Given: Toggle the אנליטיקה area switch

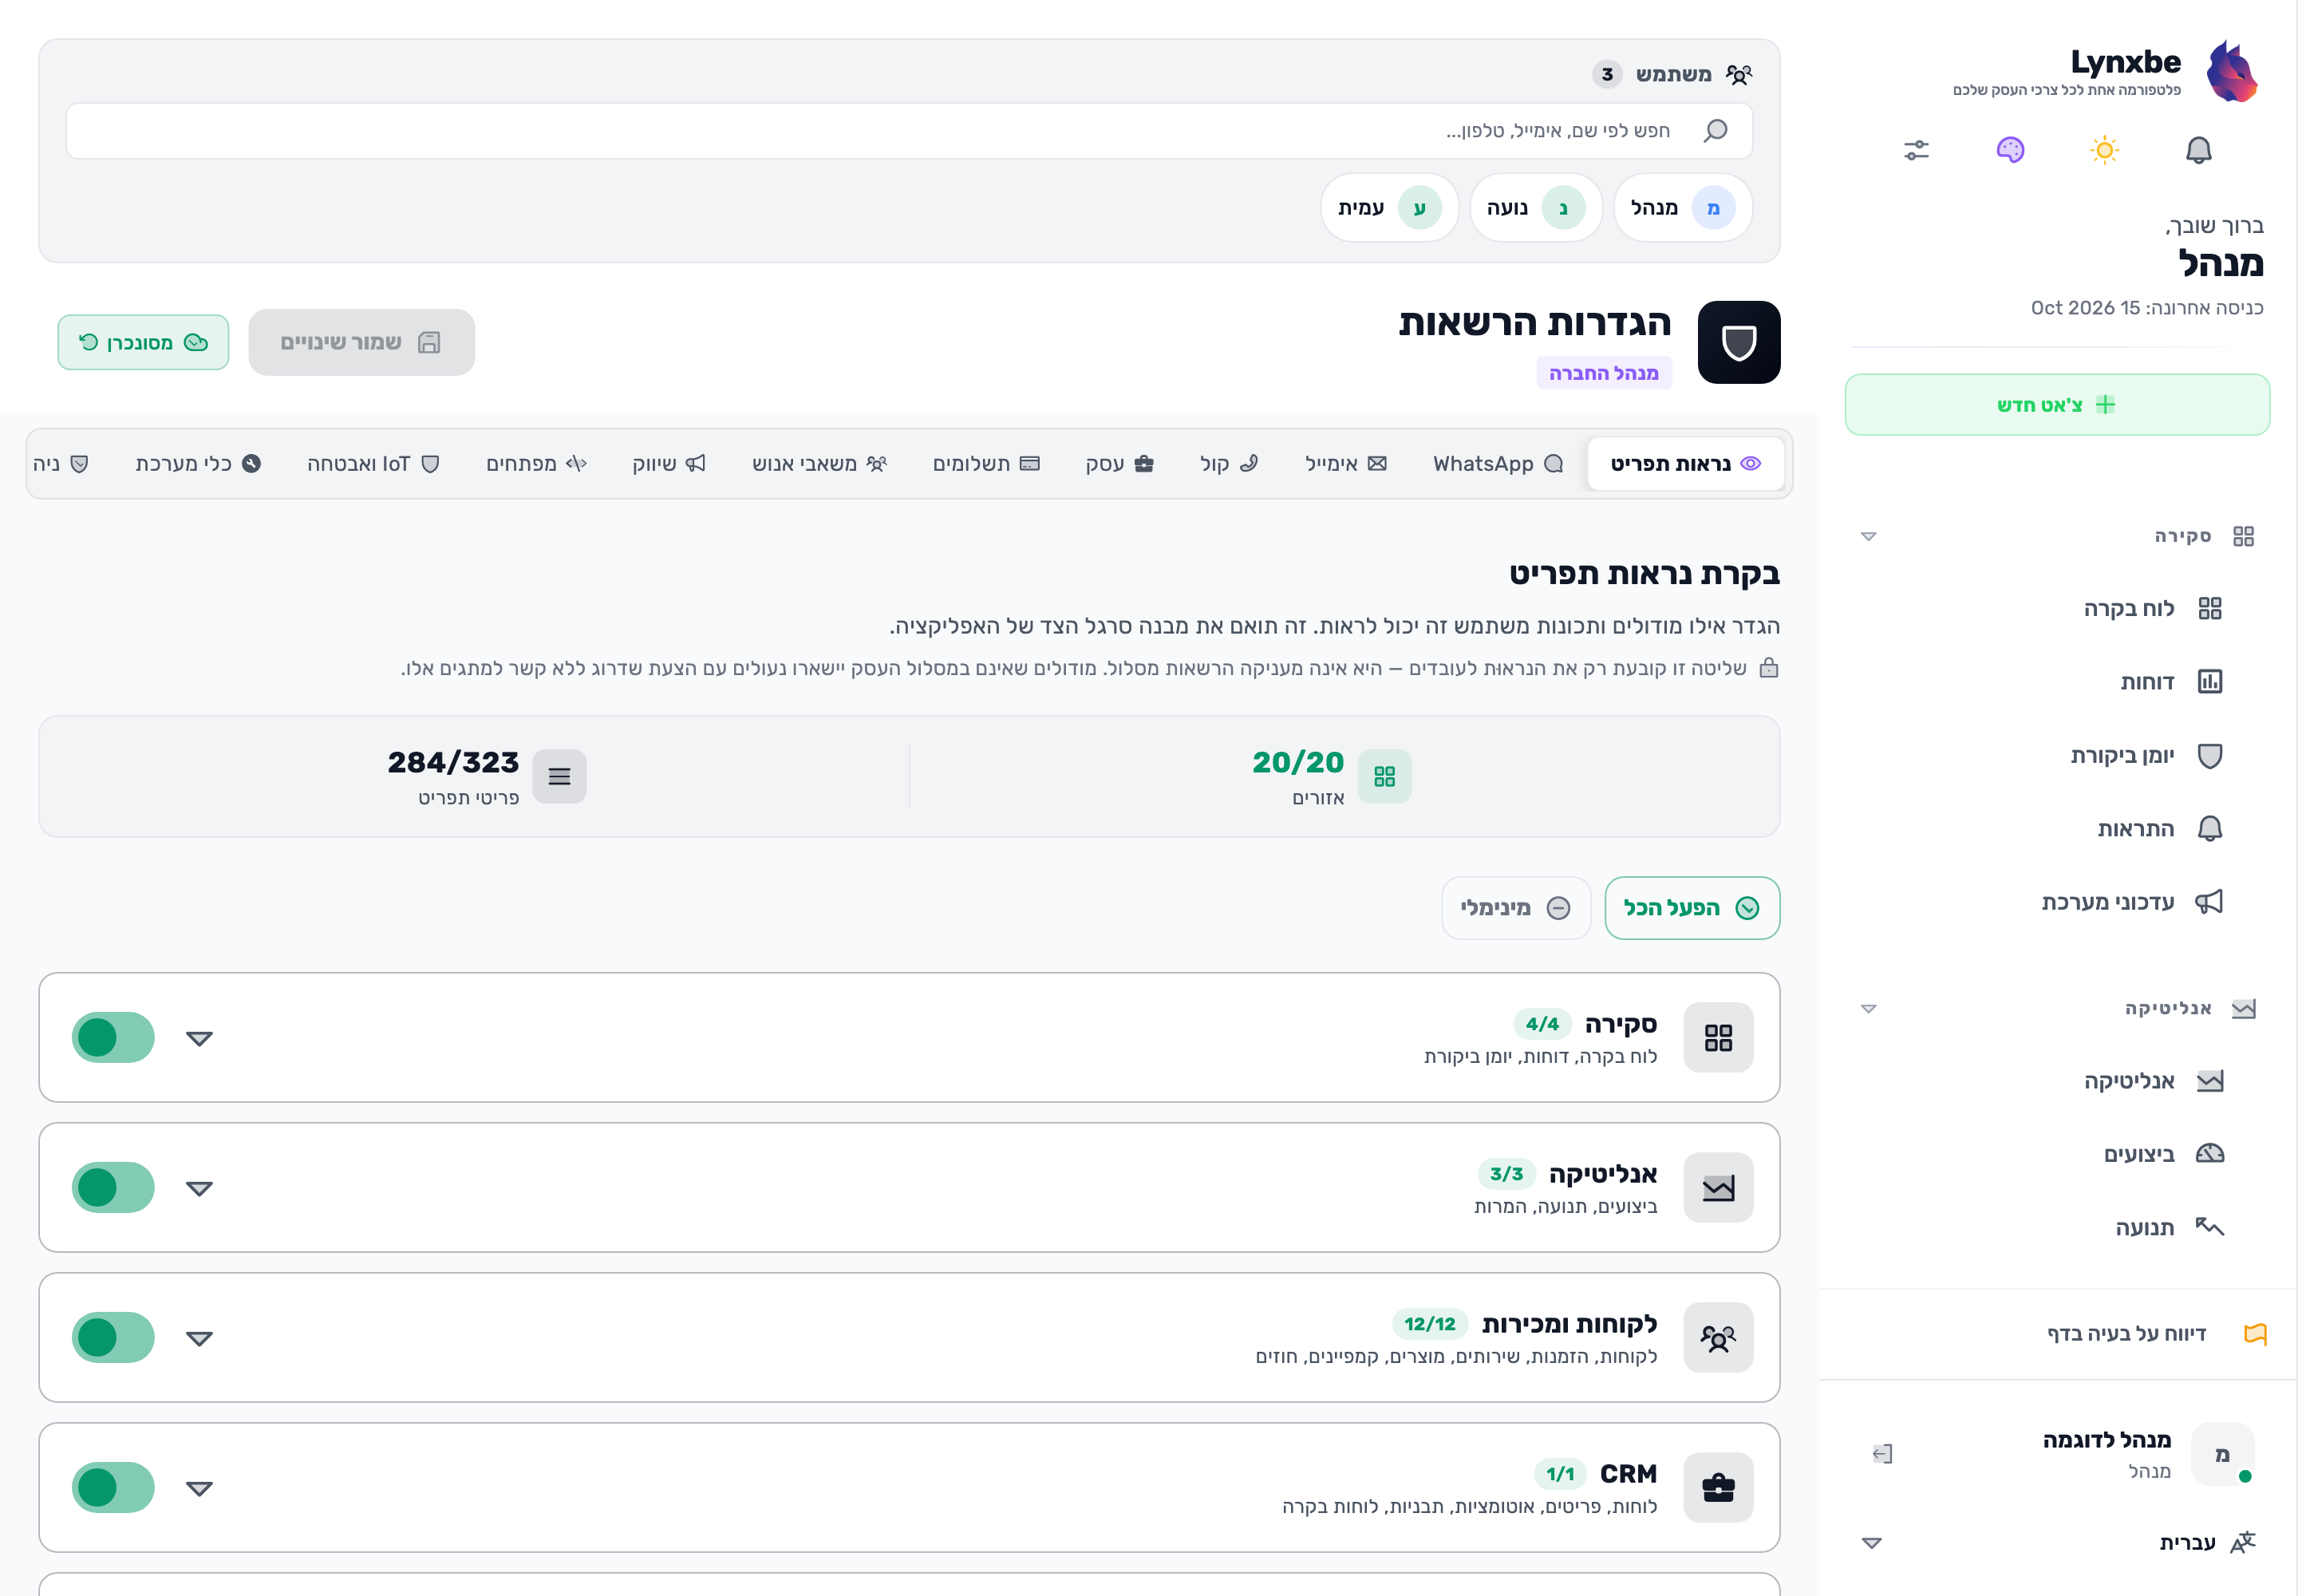Looking at the screenshot, I should [x=113, y=1187].
